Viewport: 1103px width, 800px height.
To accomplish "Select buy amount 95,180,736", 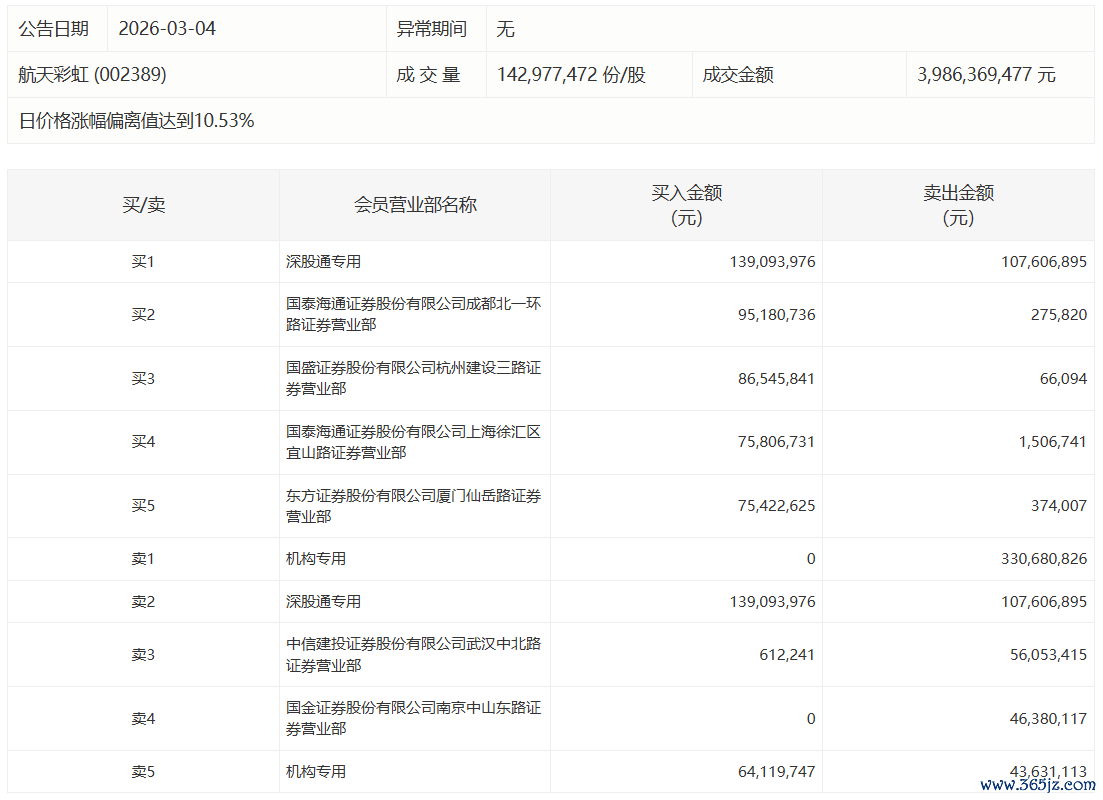I will (777, 315).
